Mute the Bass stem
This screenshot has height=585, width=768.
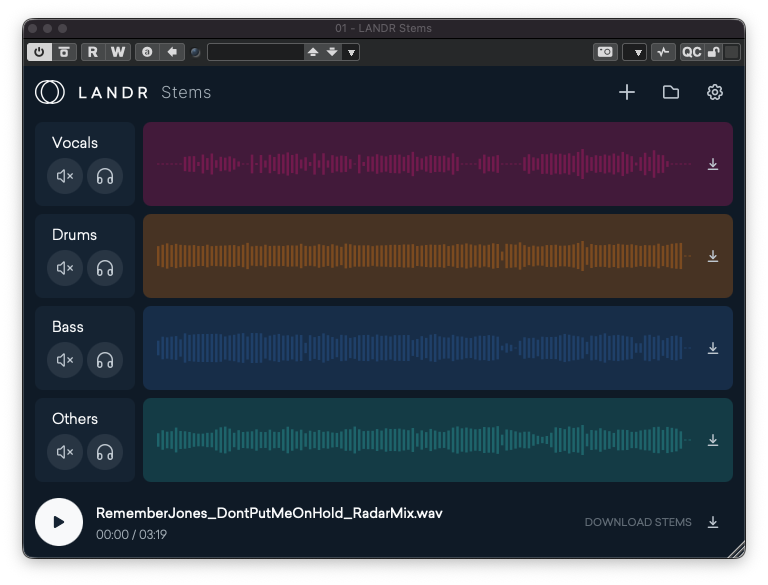tap(65, 360)
